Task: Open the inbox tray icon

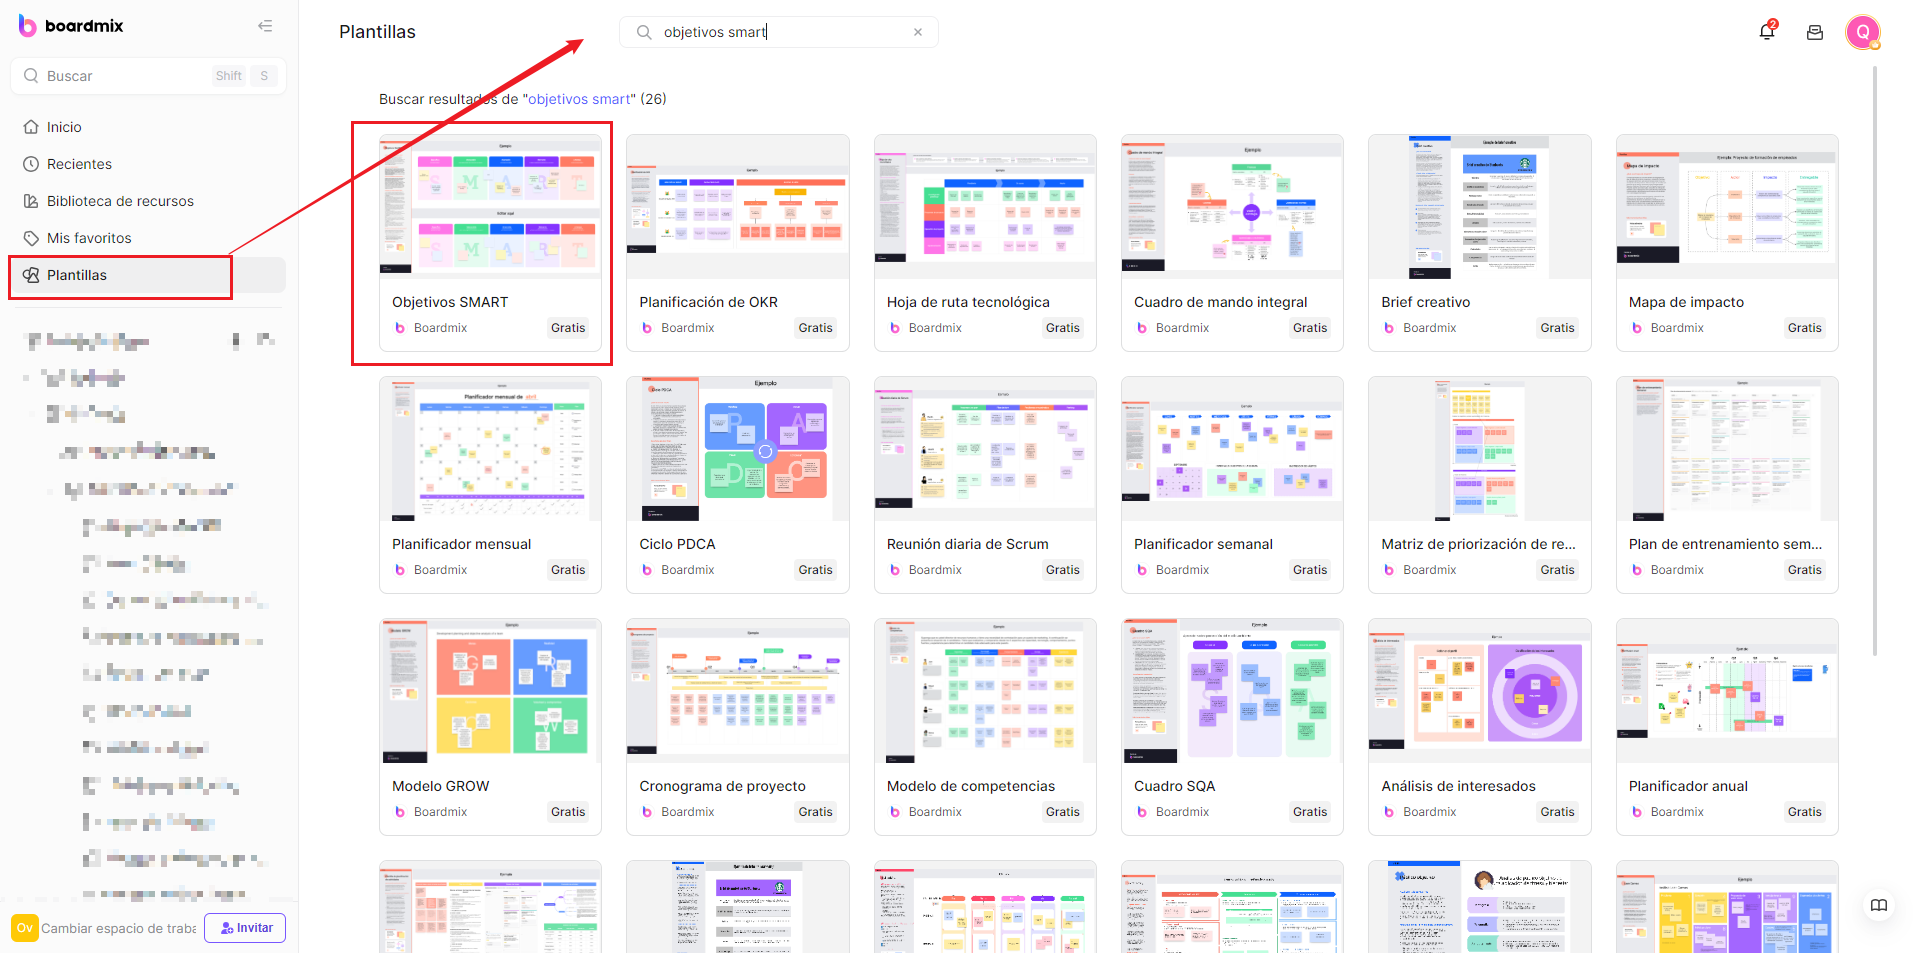Action: coord(1815,33)
